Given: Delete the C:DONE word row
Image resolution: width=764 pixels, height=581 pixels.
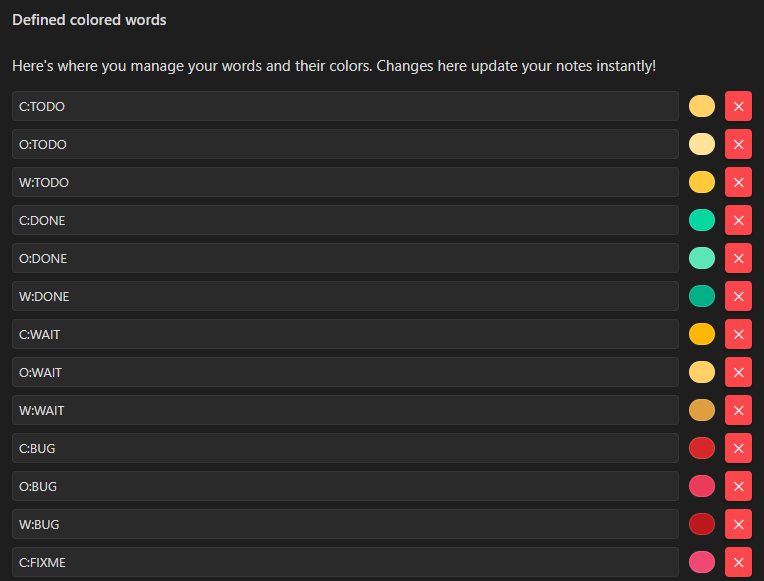Looking at the screenshot, I should 738,220.
